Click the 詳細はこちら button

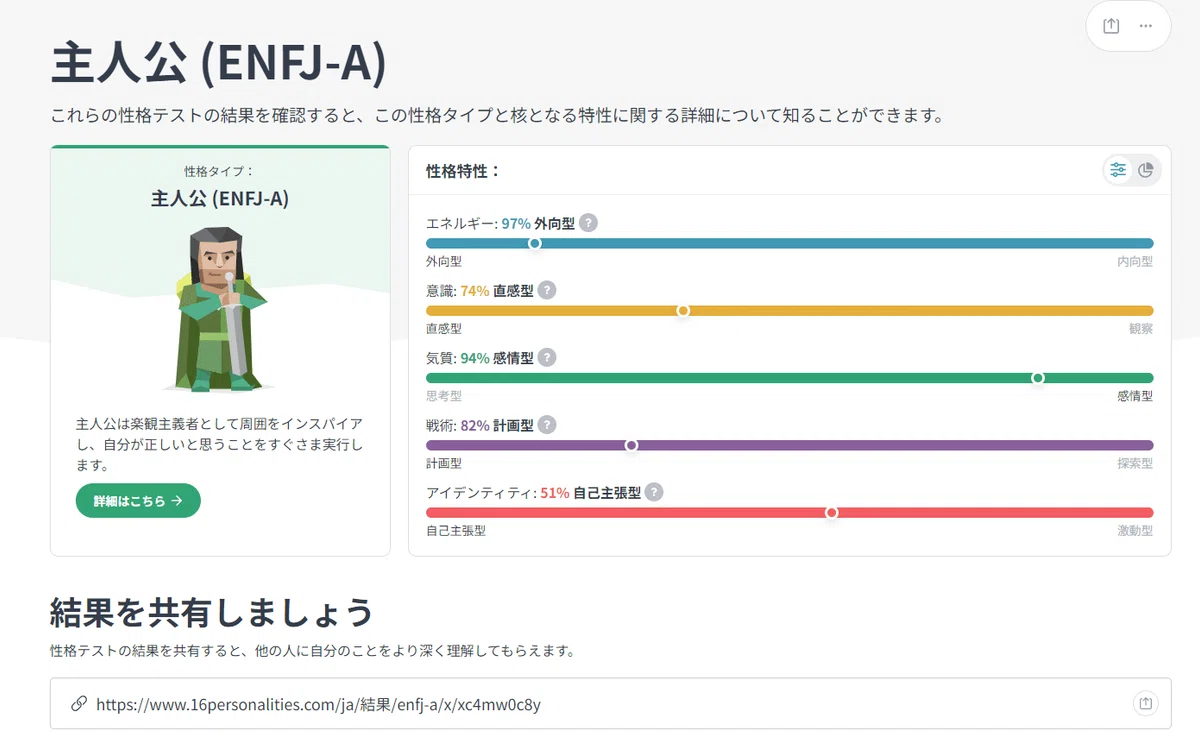click(x=138, y=501)
